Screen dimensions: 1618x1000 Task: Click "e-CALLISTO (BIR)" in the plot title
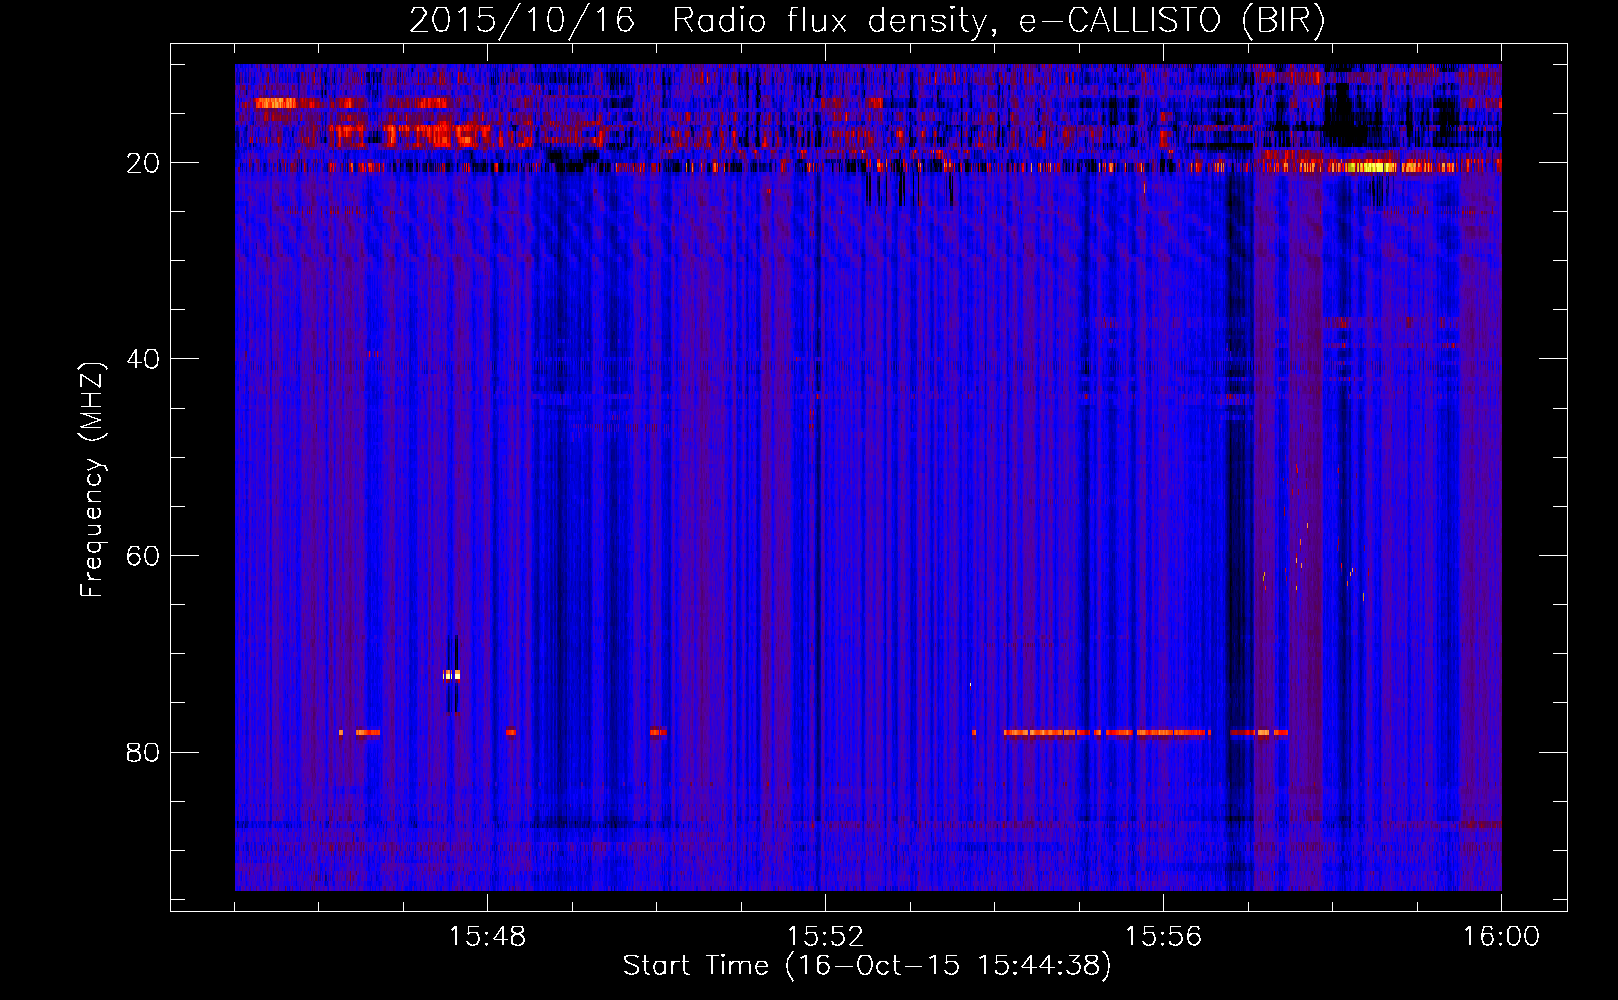click(x=1171, y=21)
